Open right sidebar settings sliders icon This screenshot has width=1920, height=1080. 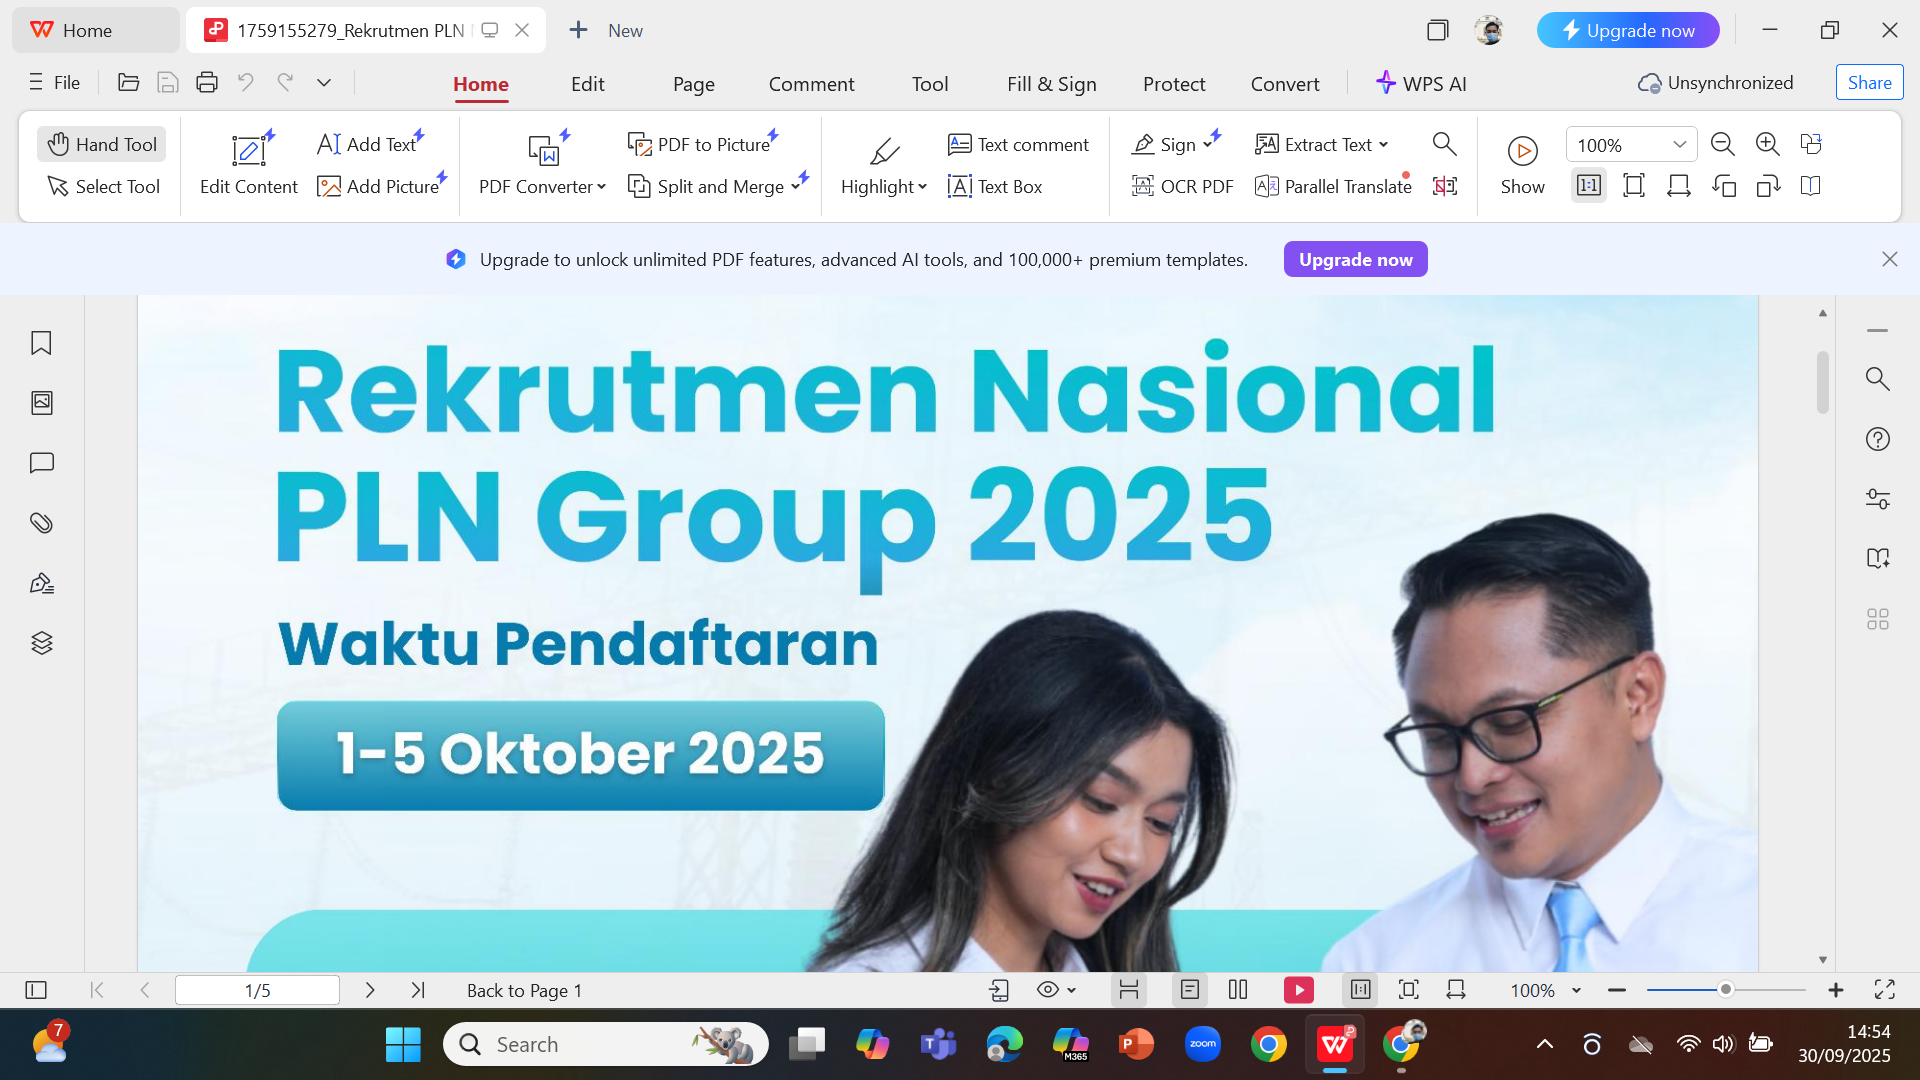[x=1877, y=499]
